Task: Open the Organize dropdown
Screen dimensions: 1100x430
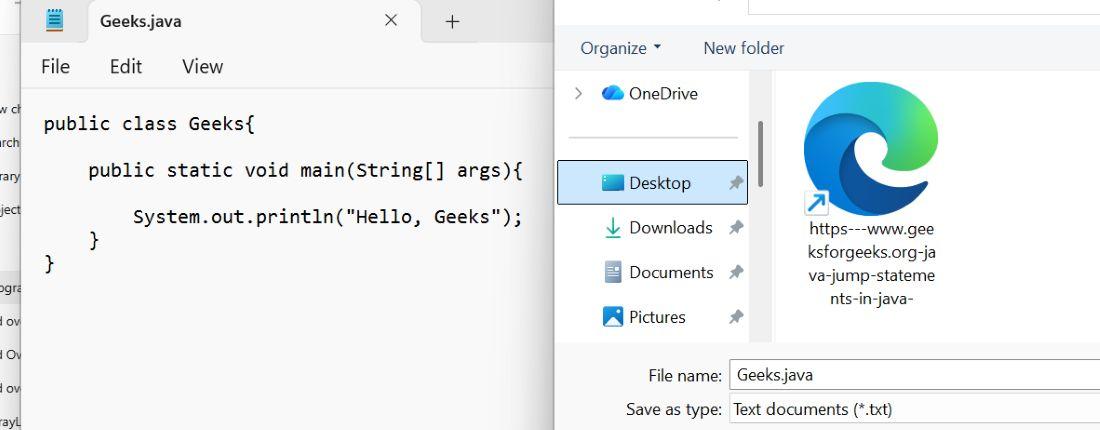Action: pyautogui.click(x=620, y=48)
